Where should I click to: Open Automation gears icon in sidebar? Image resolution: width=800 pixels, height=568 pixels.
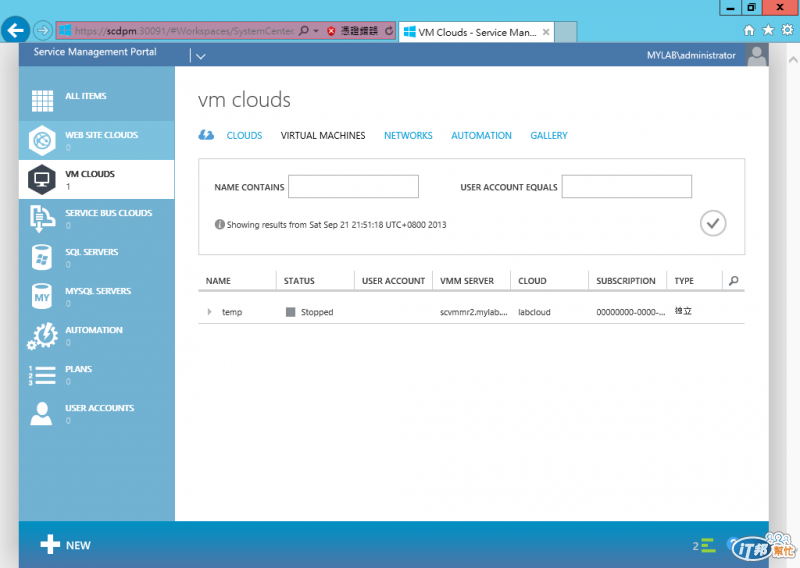[42, 335]
